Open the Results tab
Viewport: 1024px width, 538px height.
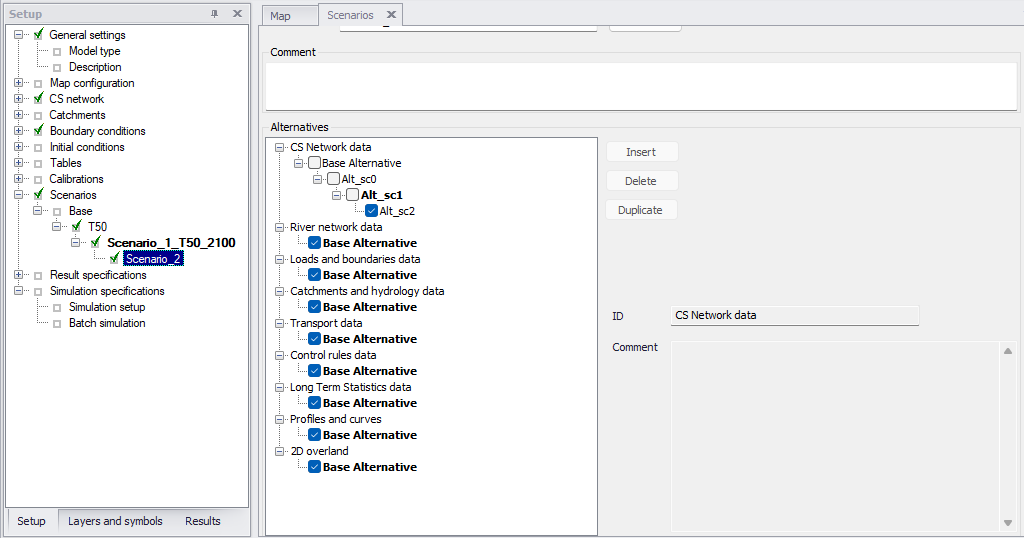(x=202, y=521)
